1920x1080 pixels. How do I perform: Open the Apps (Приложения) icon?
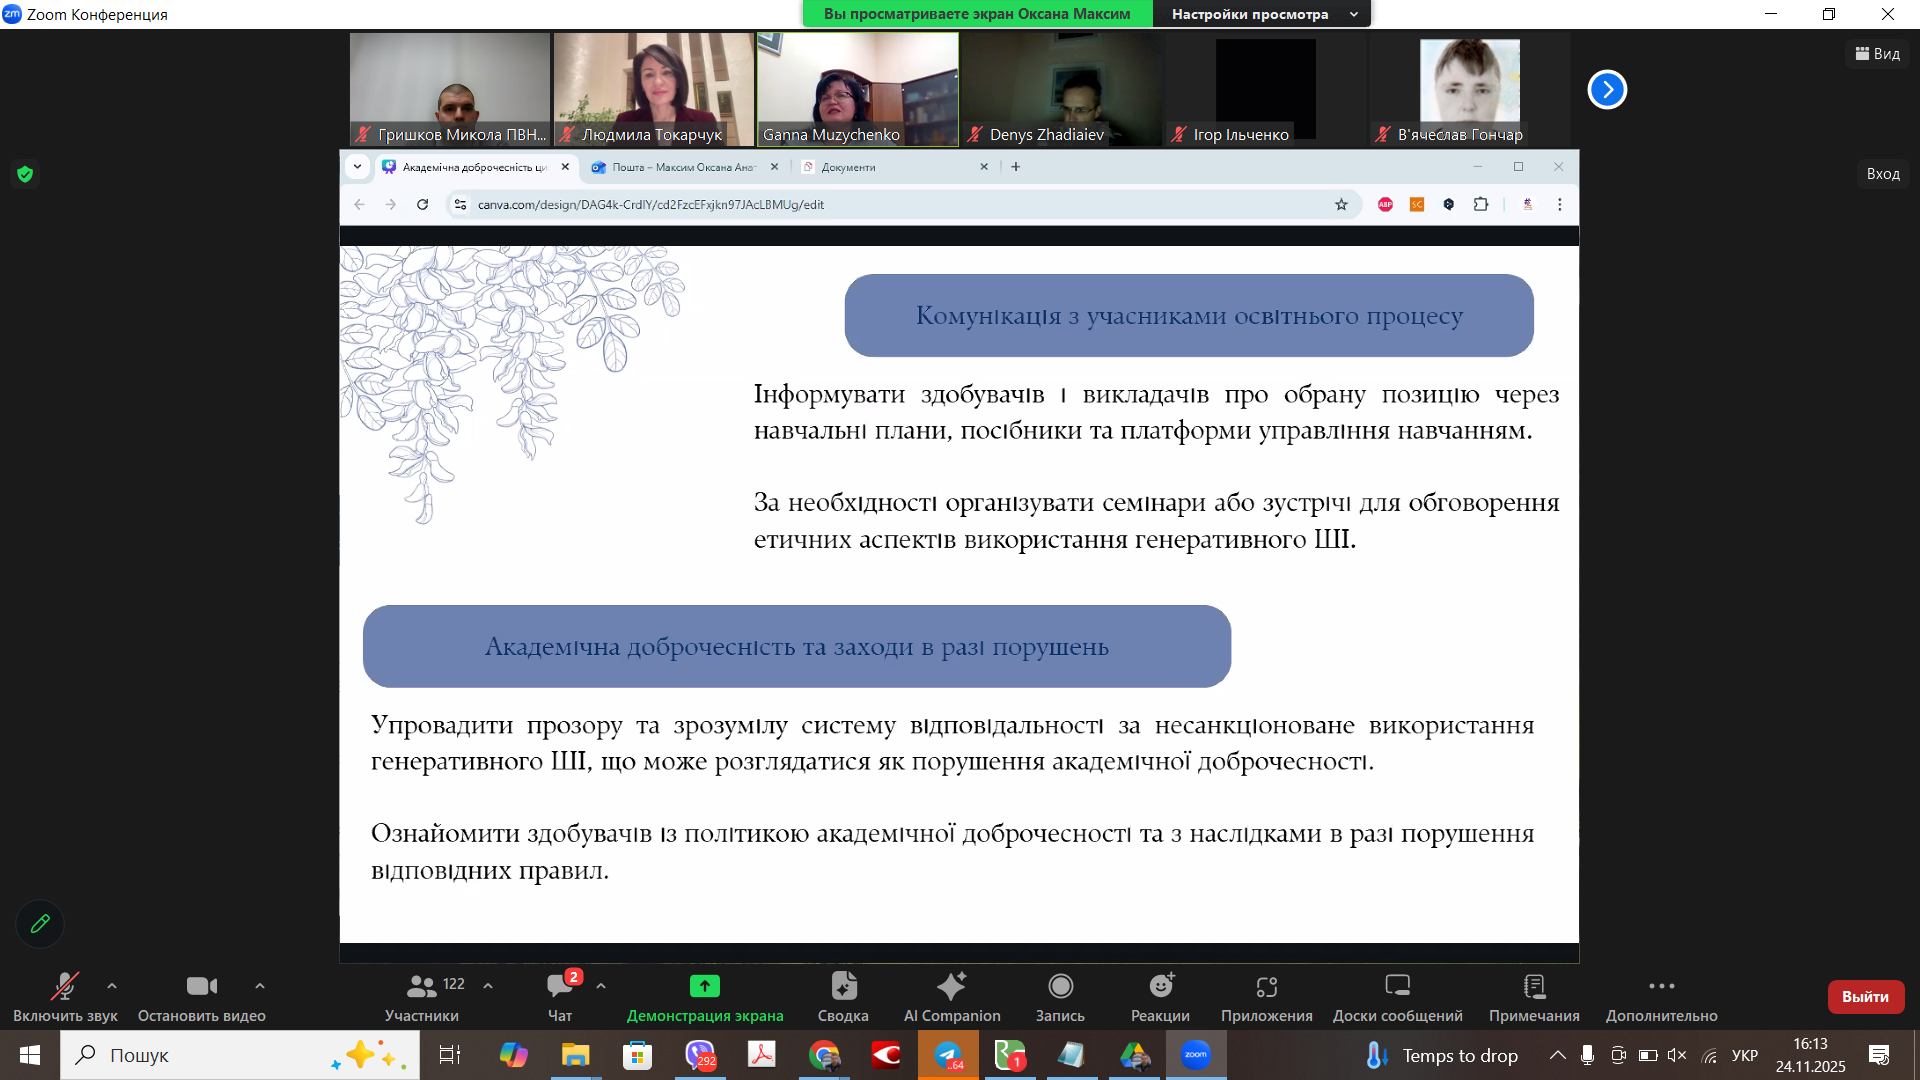point(1266,987)
